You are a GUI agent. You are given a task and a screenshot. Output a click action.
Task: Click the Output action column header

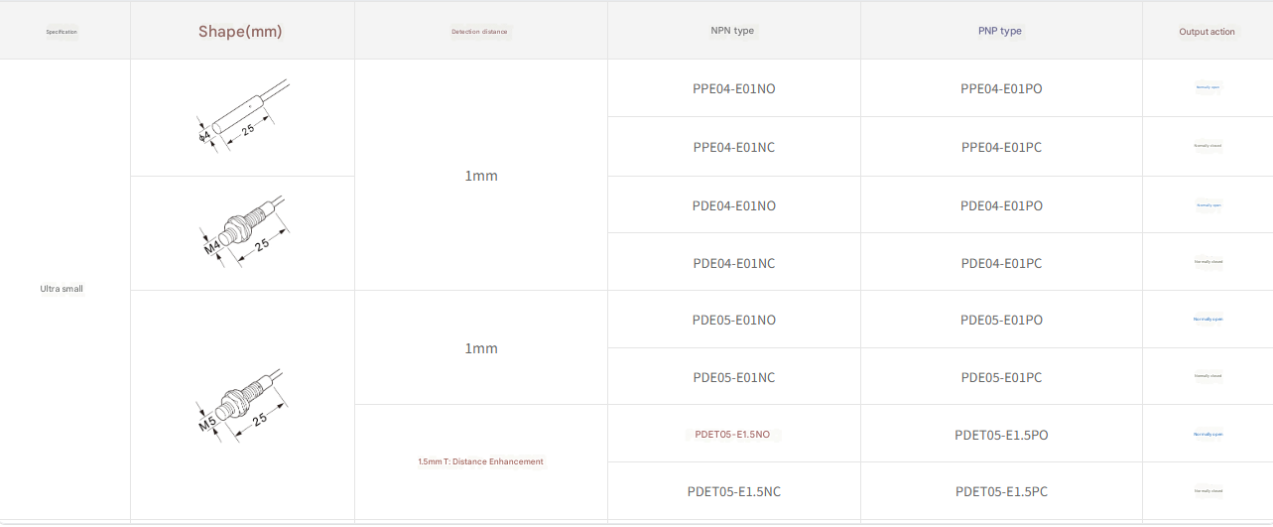pyautogui.click(x=1207, y=32)
